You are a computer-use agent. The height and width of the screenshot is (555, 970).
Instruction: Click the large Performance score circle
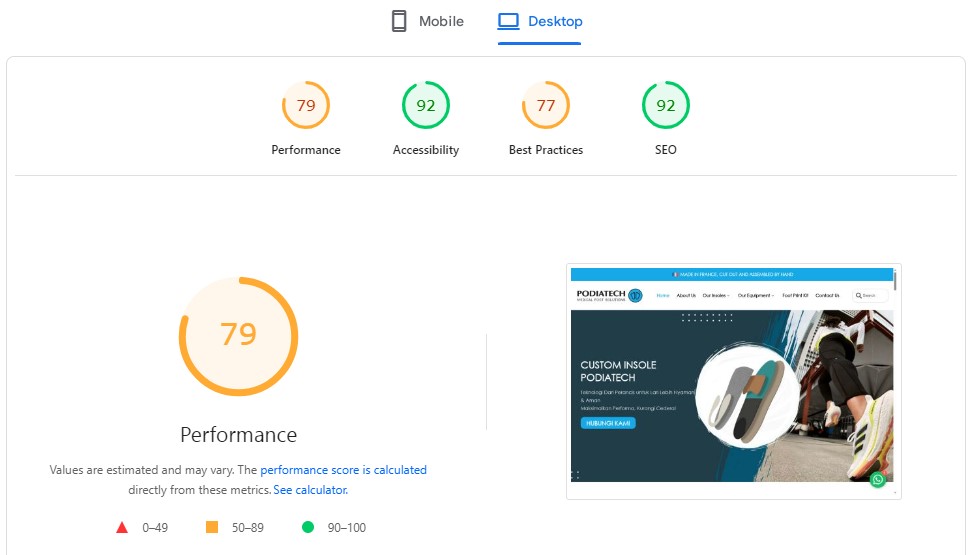tap(238, 335)
